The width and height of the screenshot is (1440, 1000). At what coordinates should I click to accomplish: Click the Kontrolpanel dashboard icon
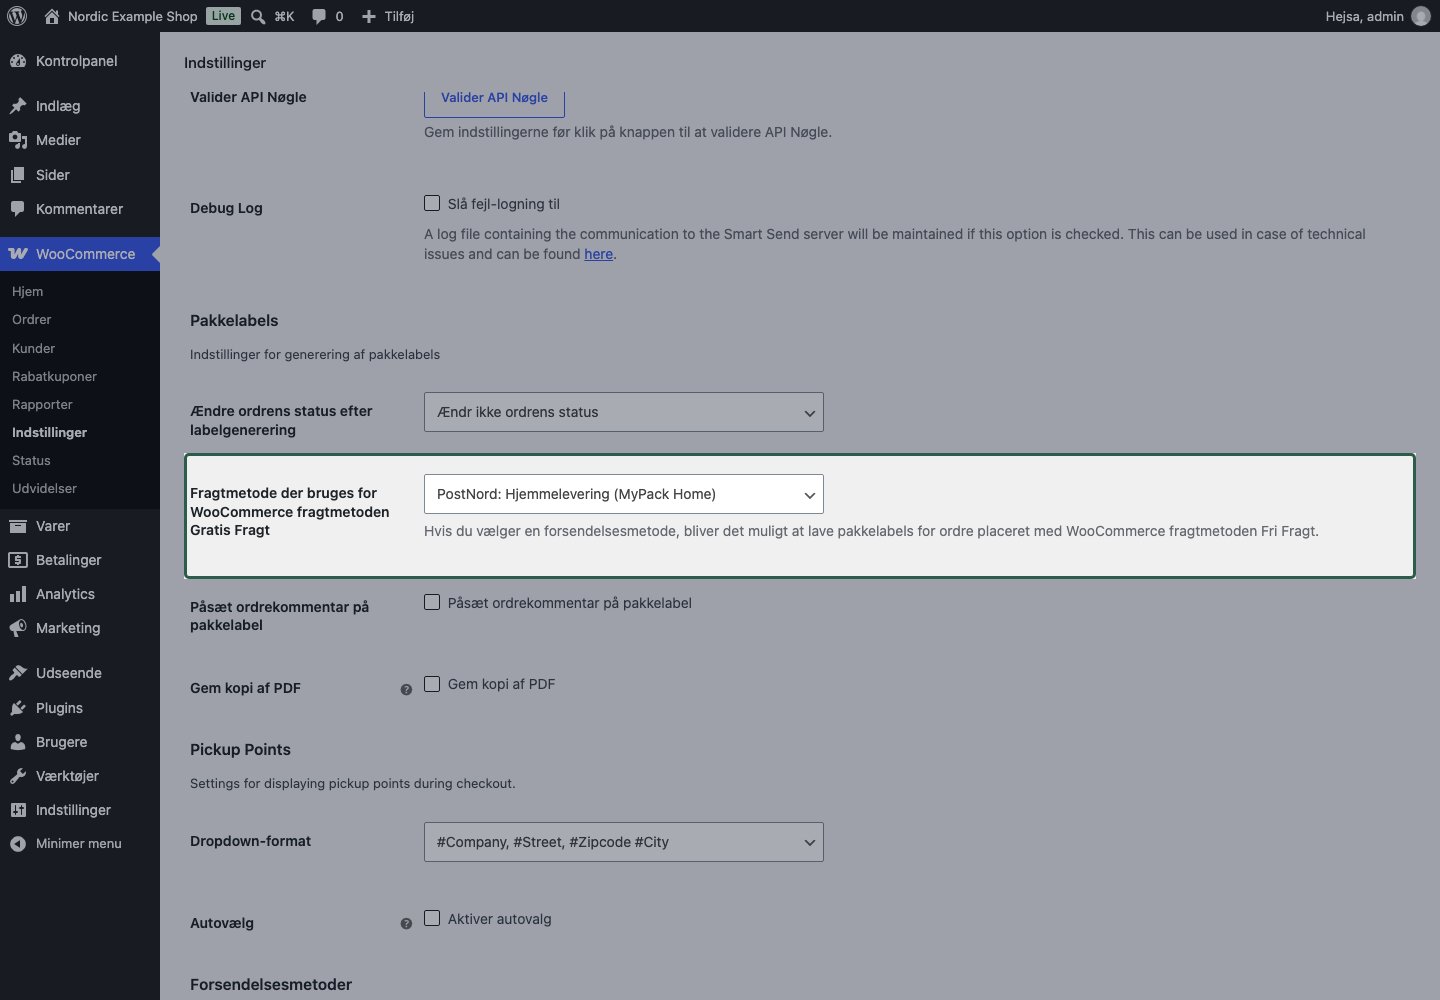pos(18,61)
